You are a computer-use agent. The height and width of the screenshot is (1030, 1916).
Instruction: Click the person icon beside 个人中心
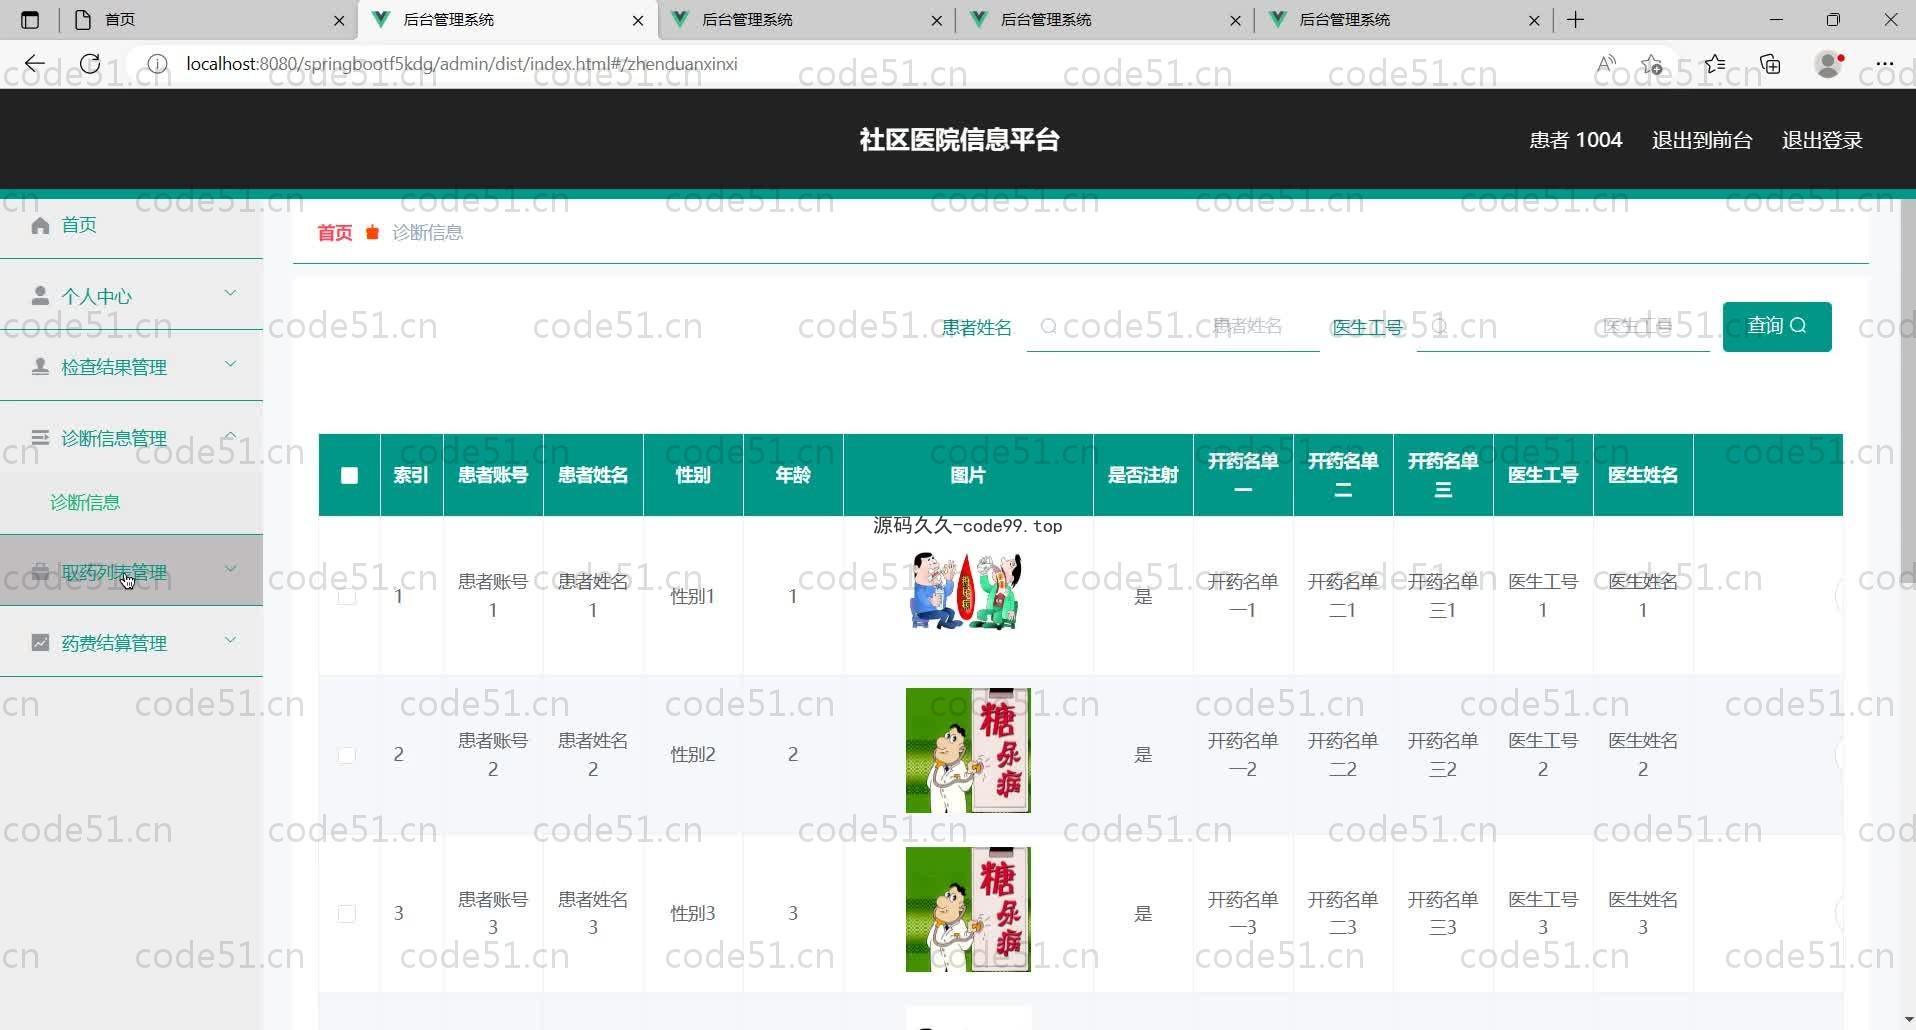click(40, 296)
